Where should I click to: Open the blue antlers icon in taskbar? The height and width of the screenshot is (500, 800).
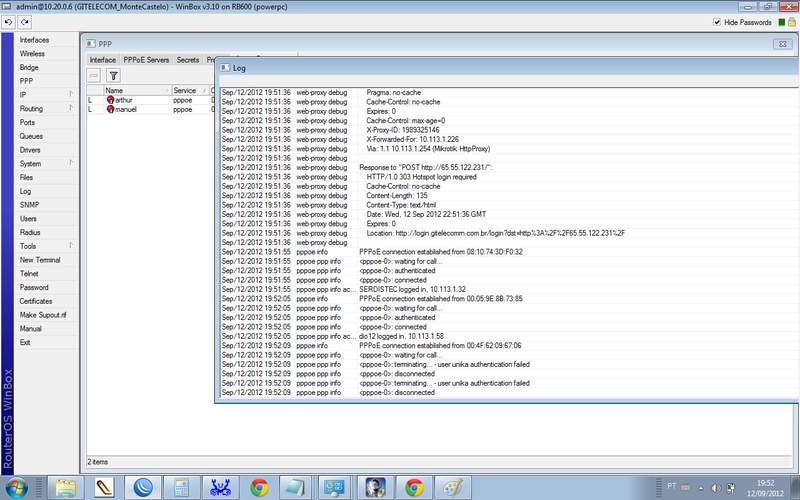tap(220, 488)
